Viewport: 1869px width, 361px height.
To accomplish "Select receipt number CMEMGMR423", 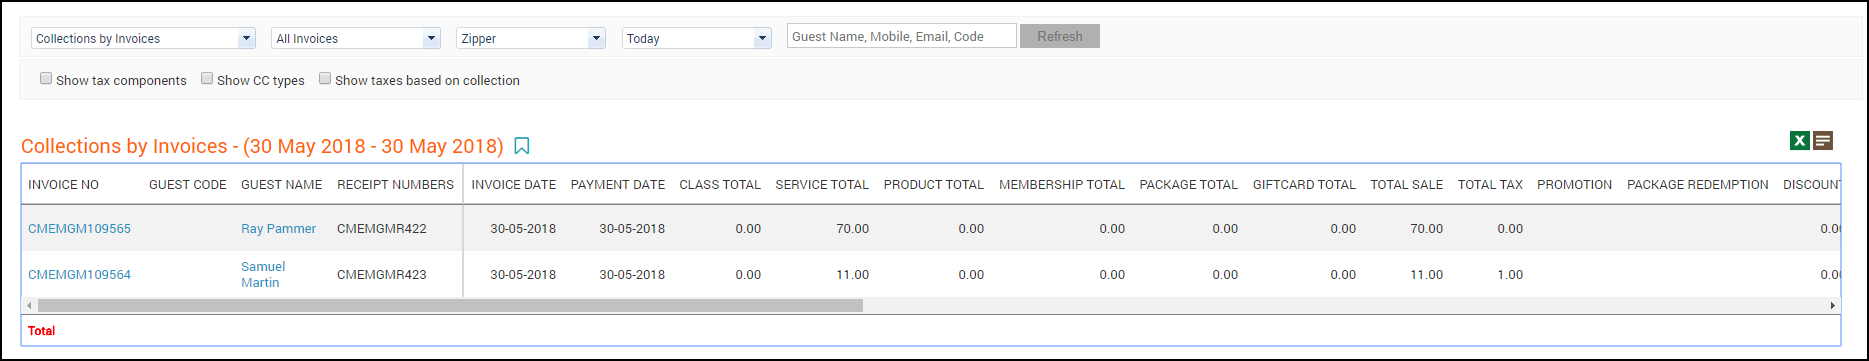I will [x=382, y=275].
